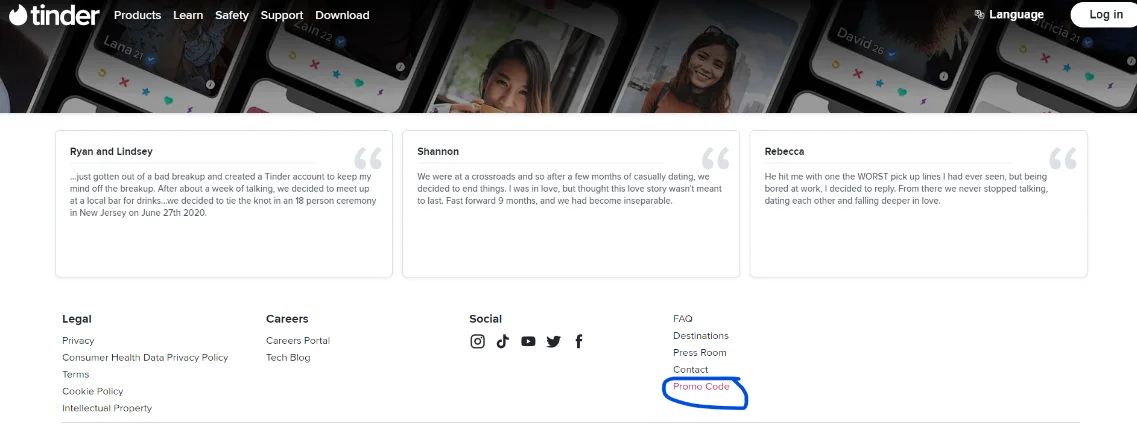Open the Contact link

coord(690,369)
